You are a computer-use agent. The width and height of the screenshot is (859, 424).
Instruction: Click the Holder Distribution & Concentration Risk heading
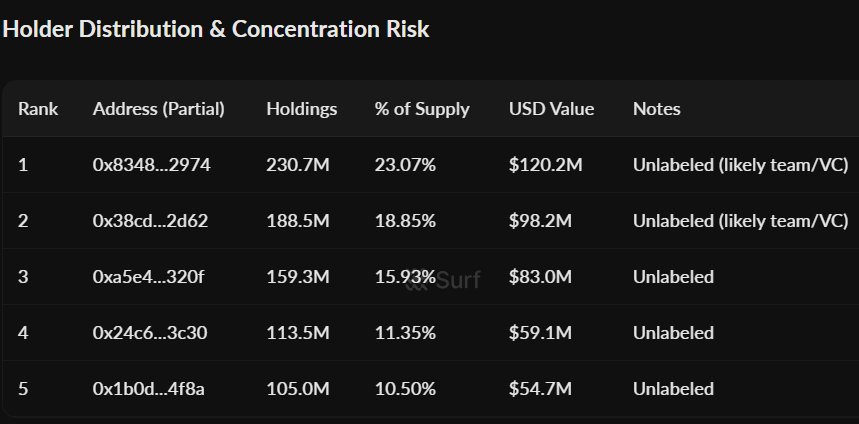click(216, 29)
